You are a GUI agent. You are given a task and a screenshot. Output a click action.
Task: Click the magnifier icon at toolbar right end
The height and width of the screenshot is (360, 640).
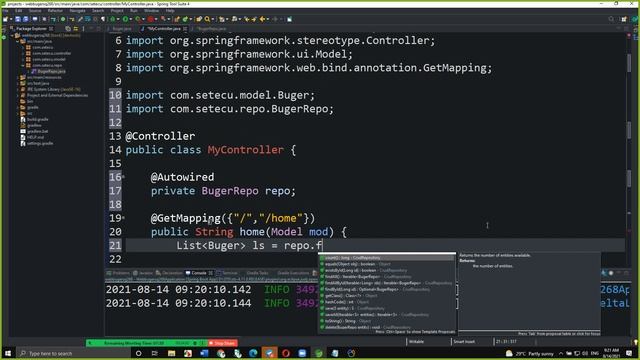coord(611,19)
